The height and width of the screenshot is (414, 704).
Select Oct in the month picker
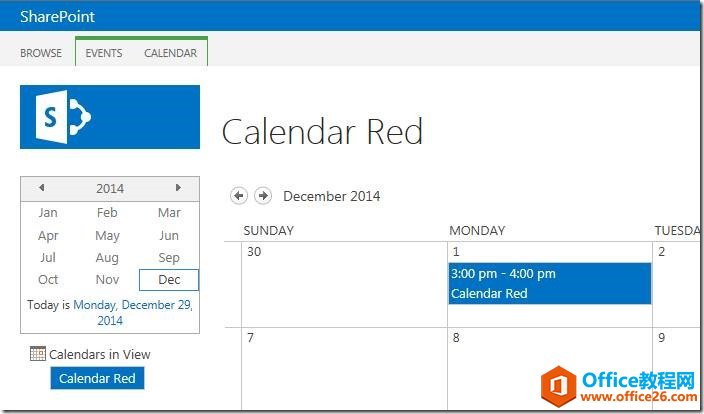(48, 280)
